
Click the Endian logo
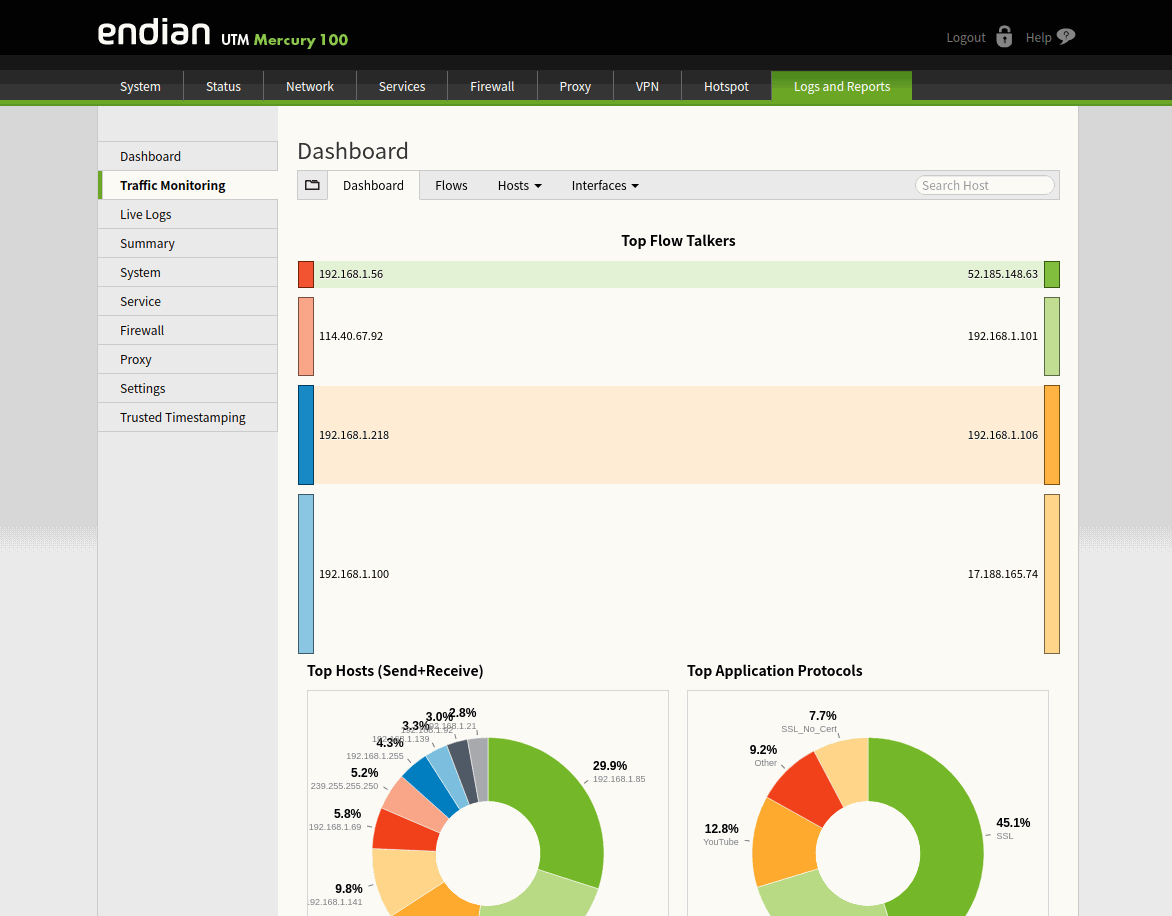click(x=154, y=33)
